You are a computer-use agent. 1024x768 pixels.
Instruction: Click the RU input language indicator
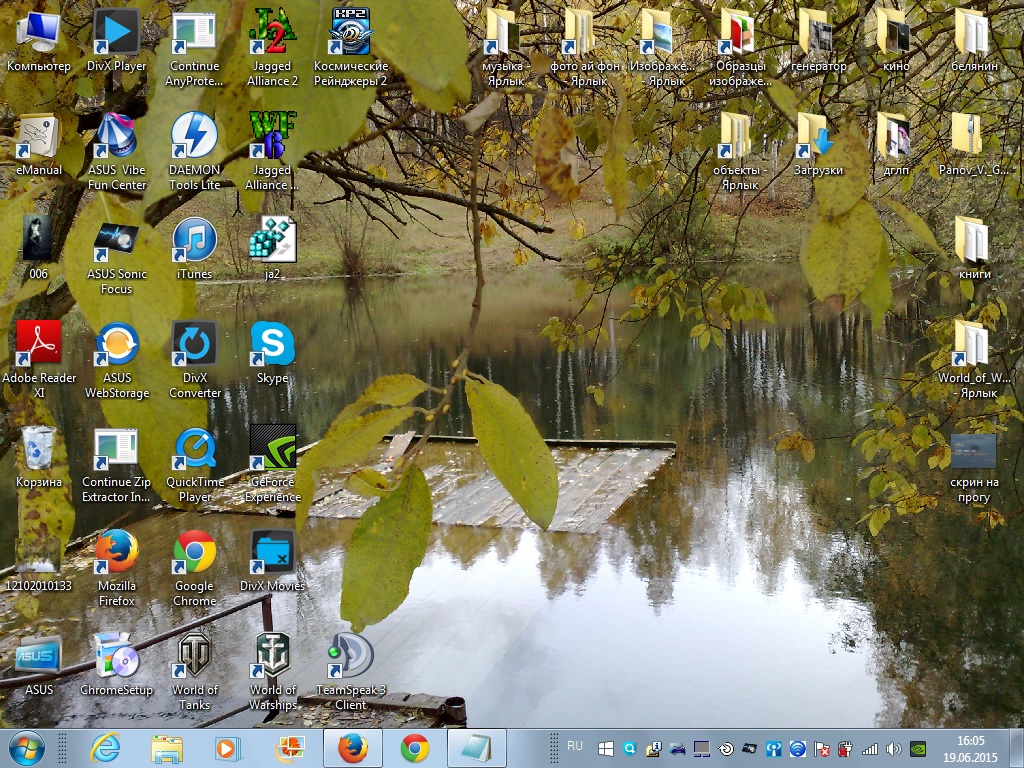coord(575,746)
